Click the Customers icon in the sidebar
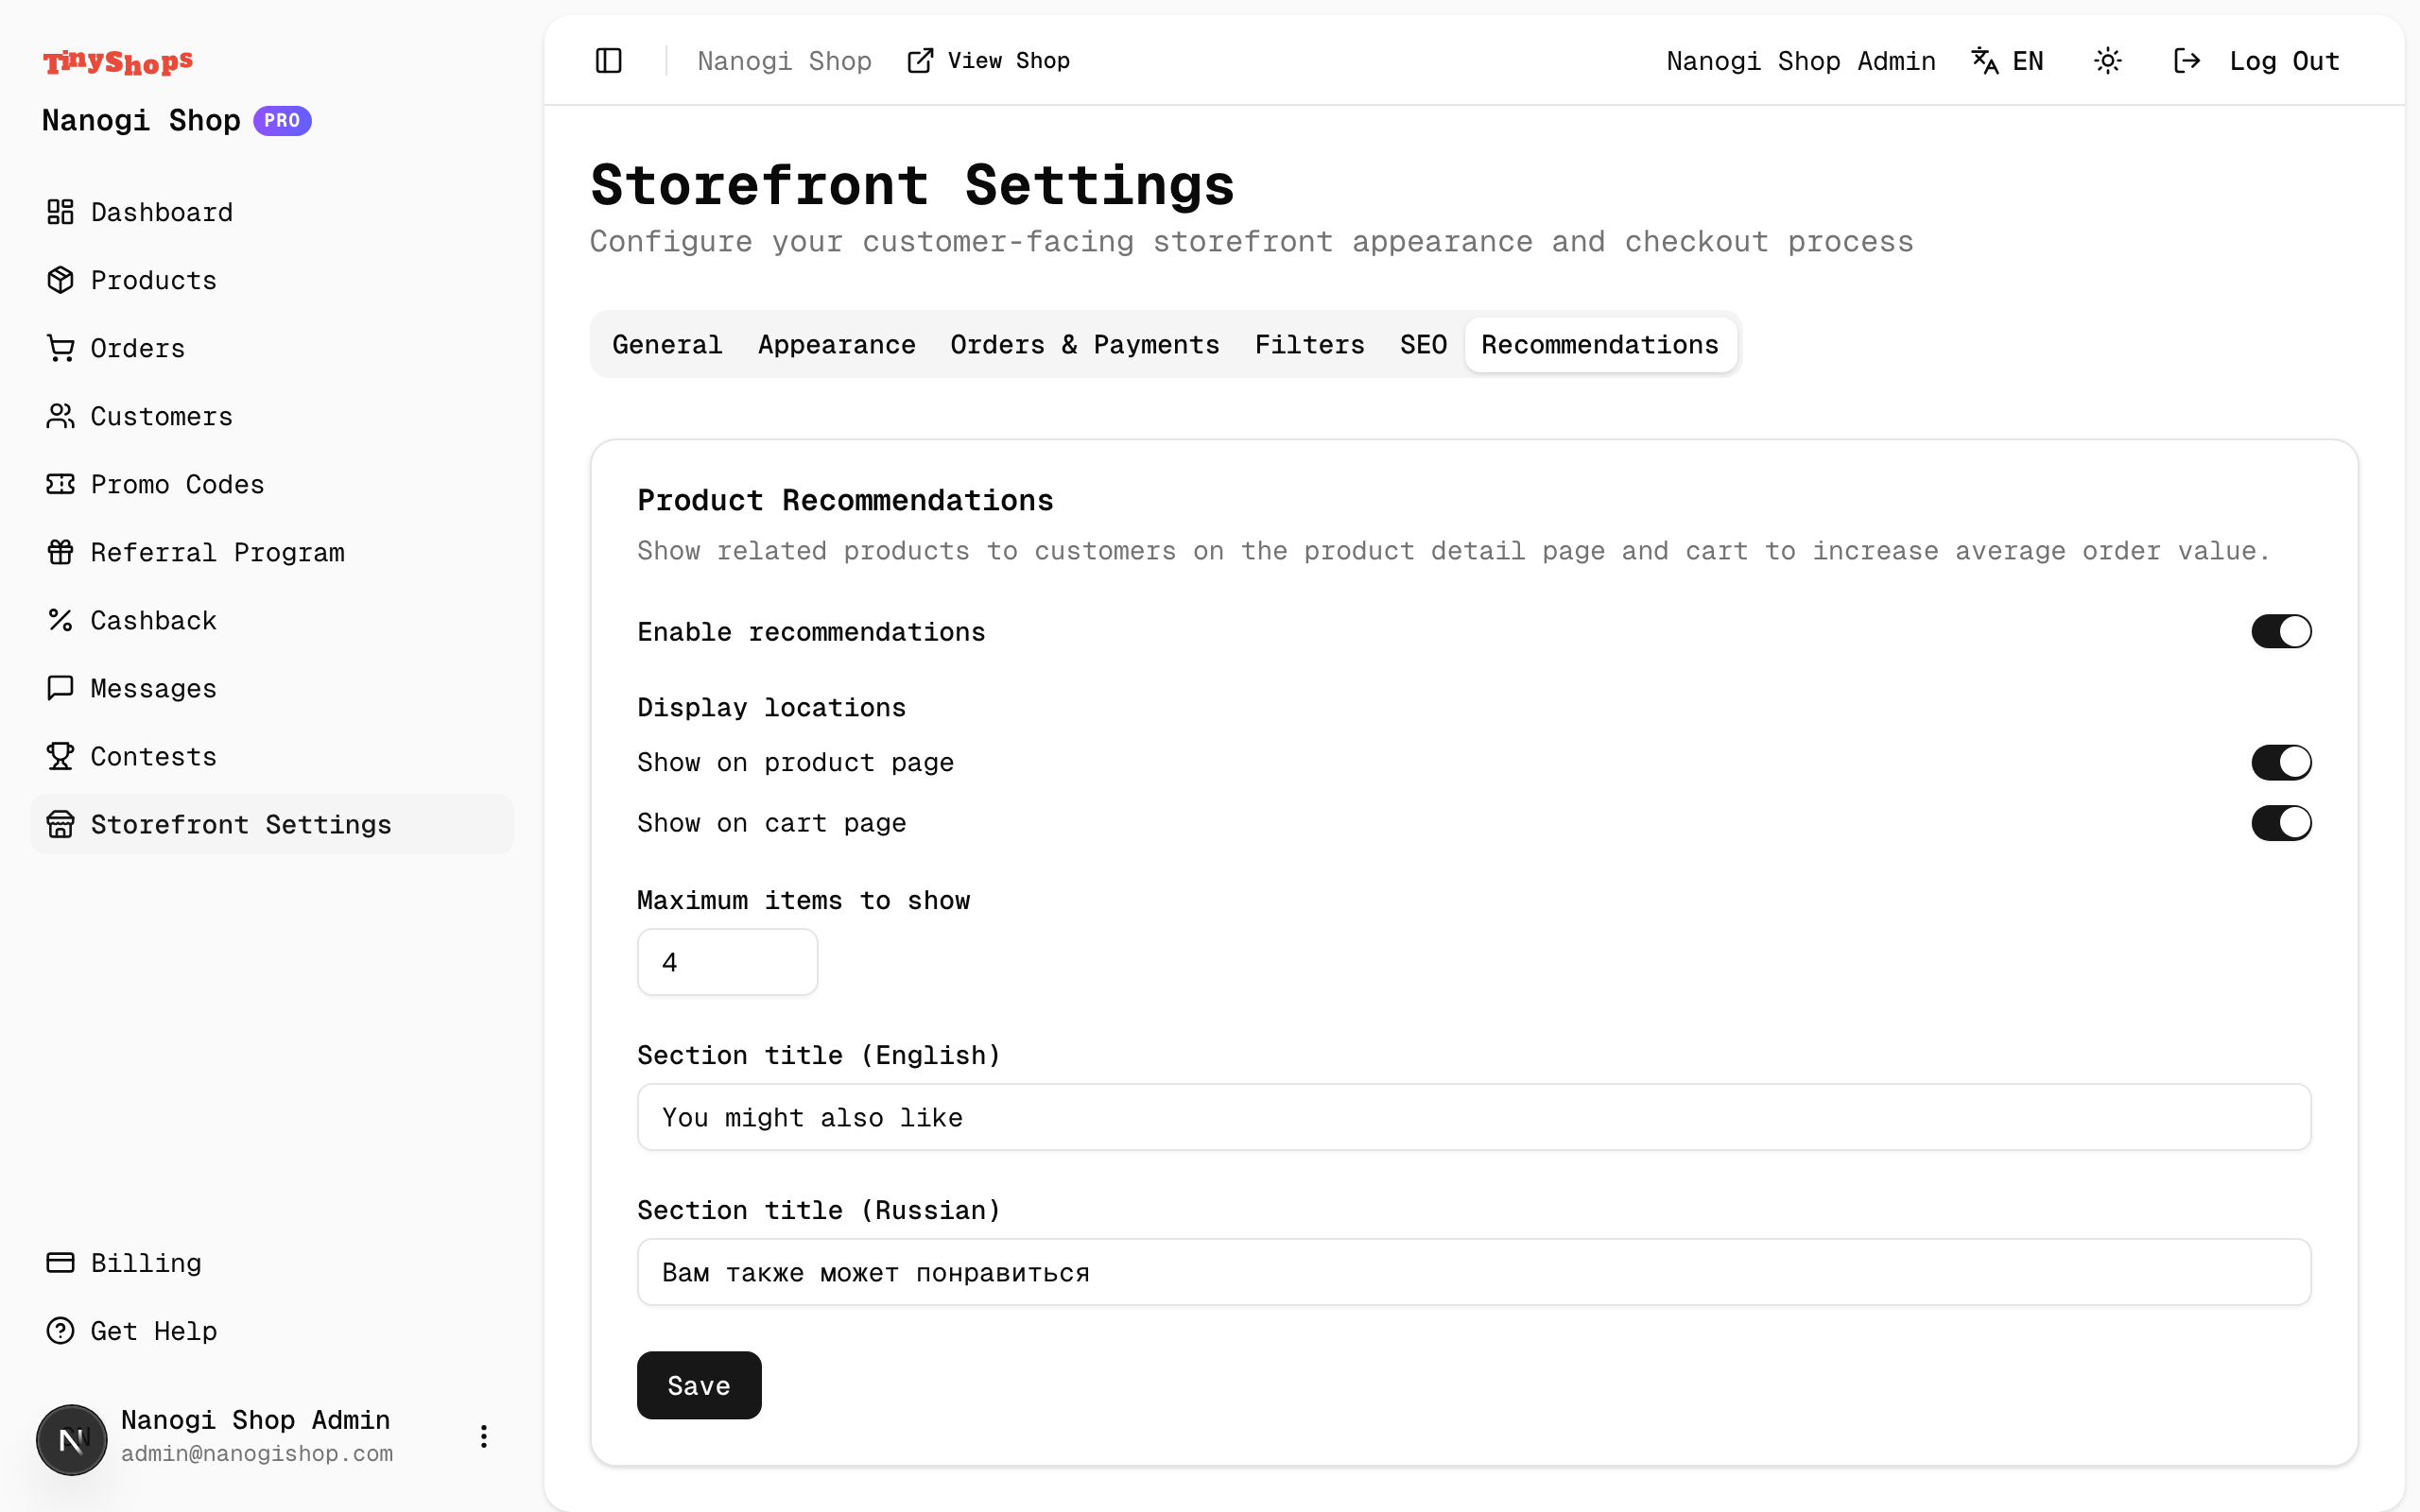The image size is (2420, 1512). point(60,416)
